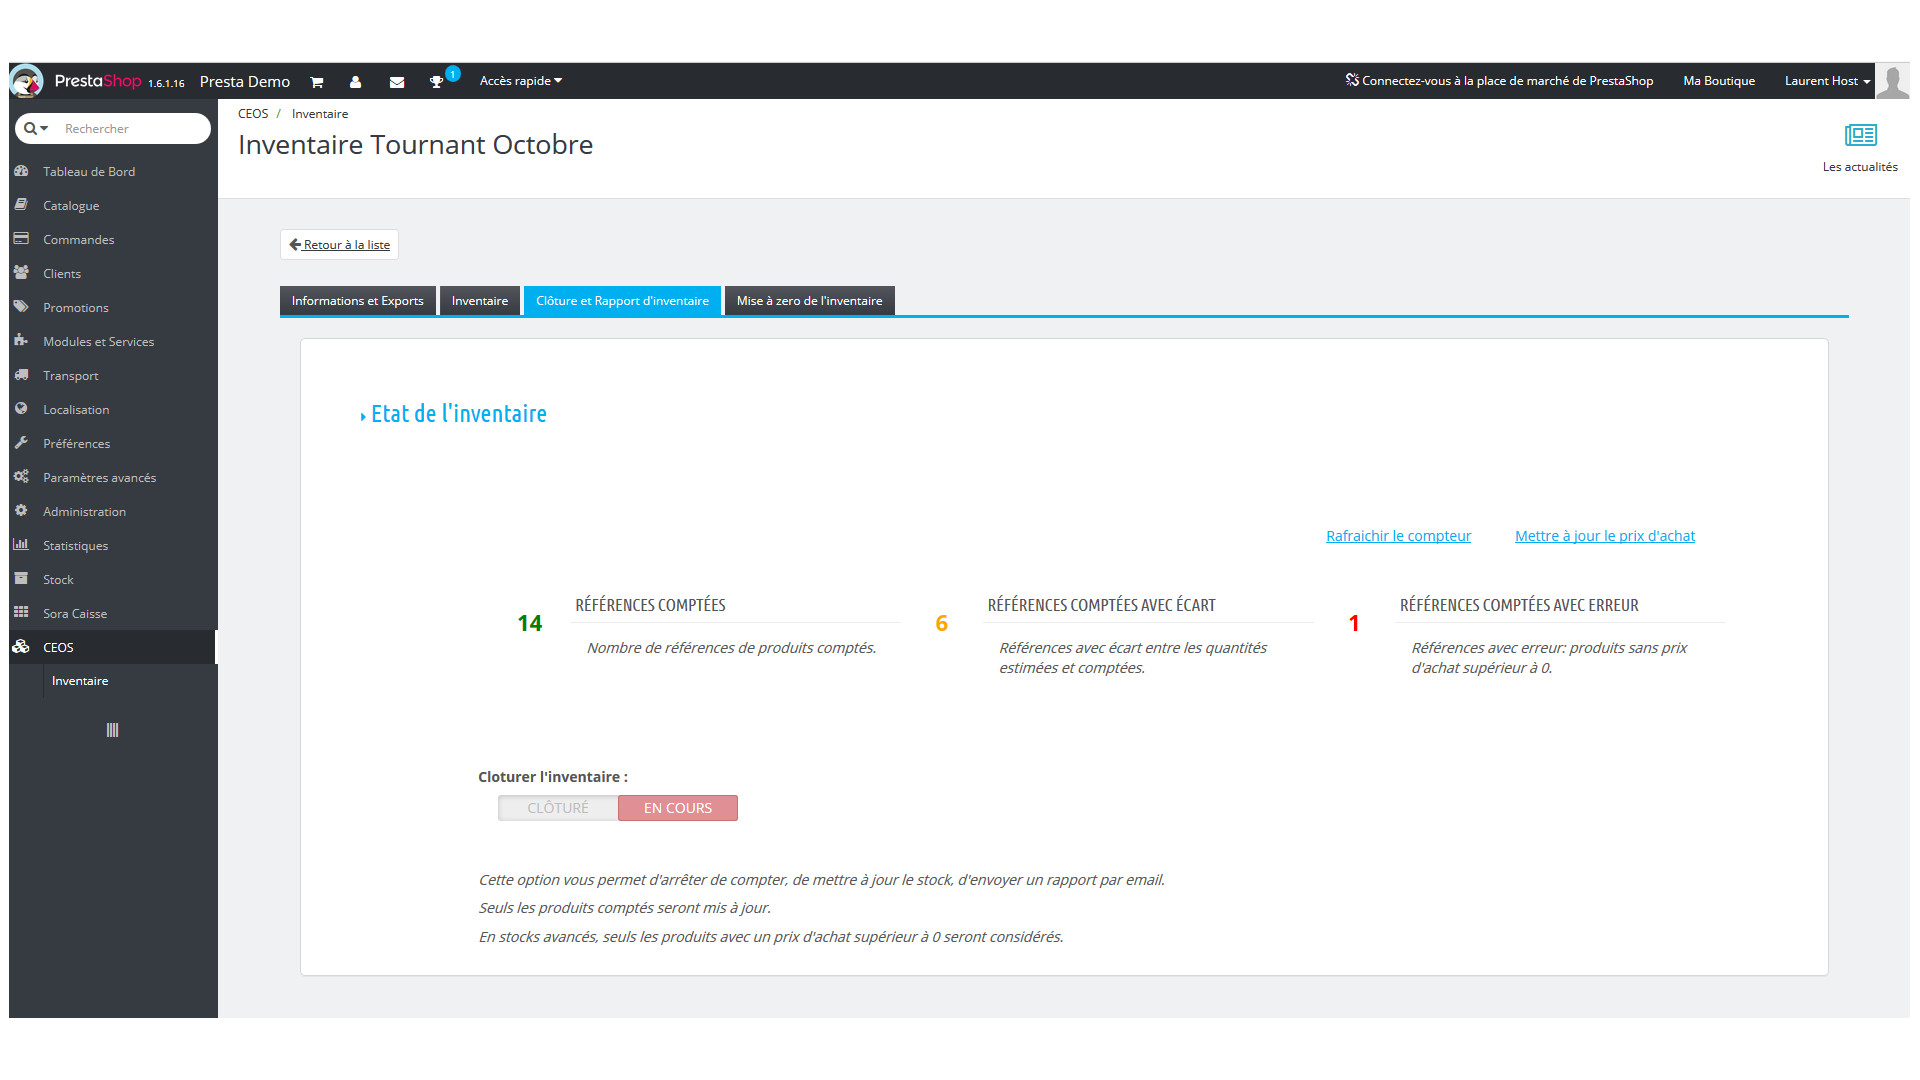Image resolution: width=1920 pixels, height=1080 pixels.
Task: Switch to Informations et Exports tab
Action: pyautogui.click(x=357, y=301)
